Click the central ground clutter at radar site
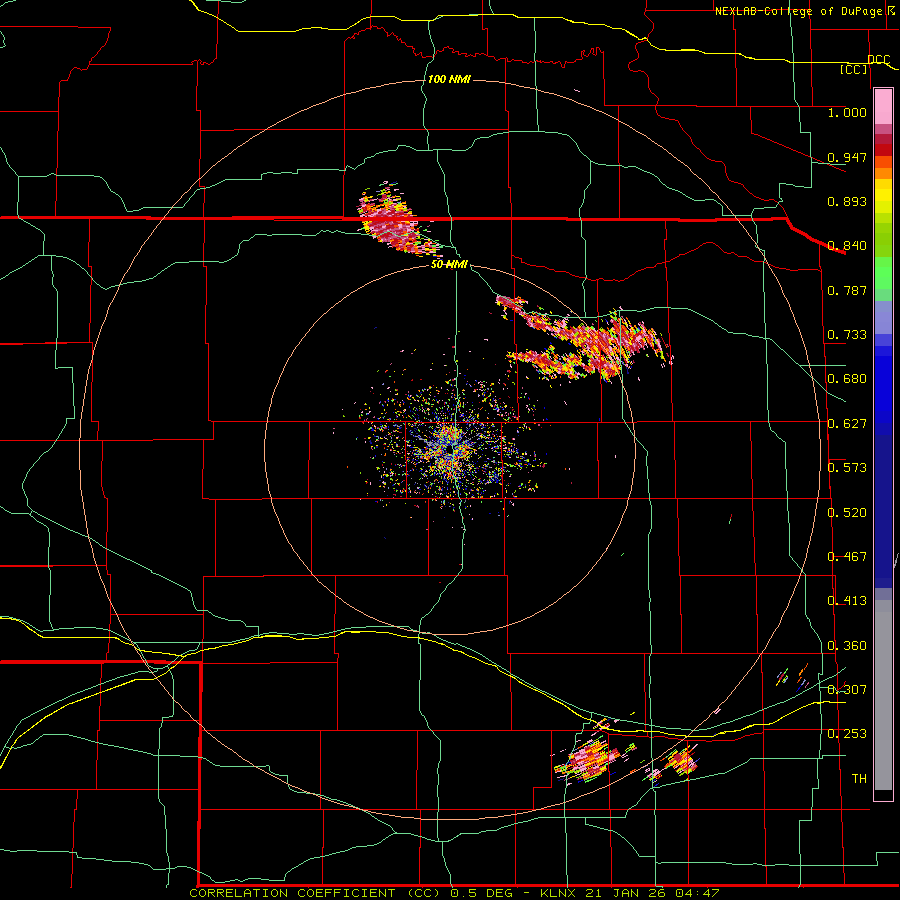Screen dimensions: 900x900 pos(451,448)
